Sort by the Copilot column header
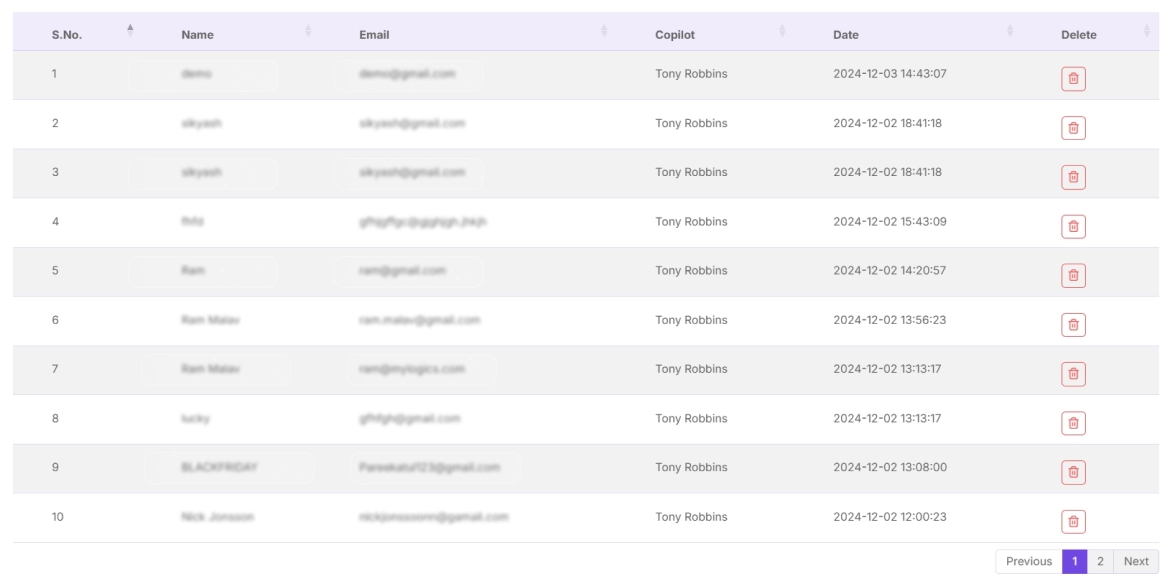1170x577 pixels. point(675,35)
